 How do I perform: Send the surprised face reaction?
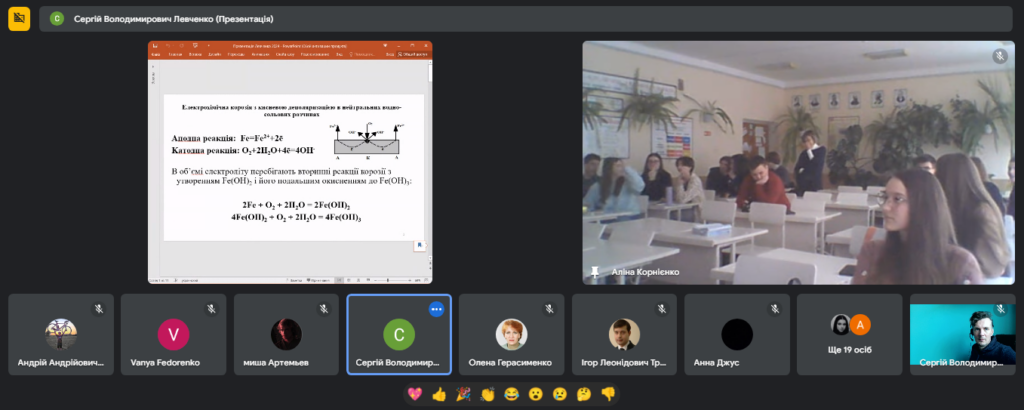[x=536, y=394]
